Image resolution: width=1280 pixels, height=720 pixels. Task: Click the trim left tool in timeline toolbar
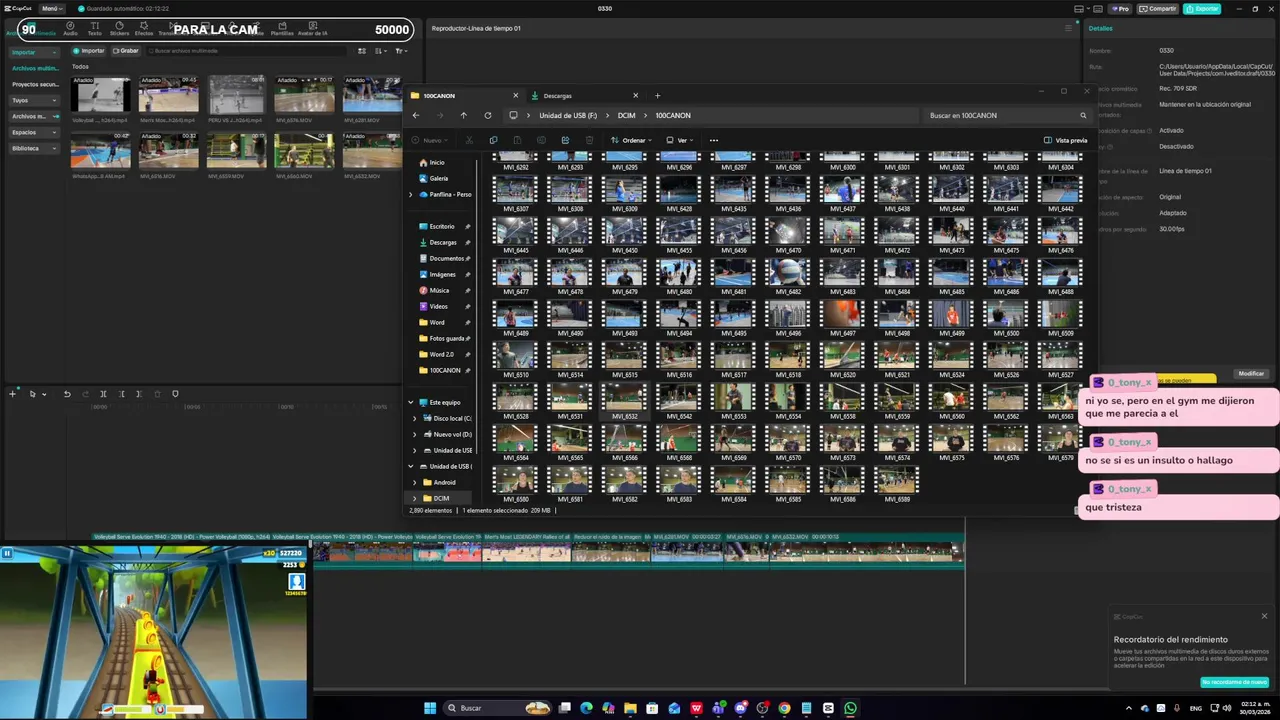(x=121, y=394)
